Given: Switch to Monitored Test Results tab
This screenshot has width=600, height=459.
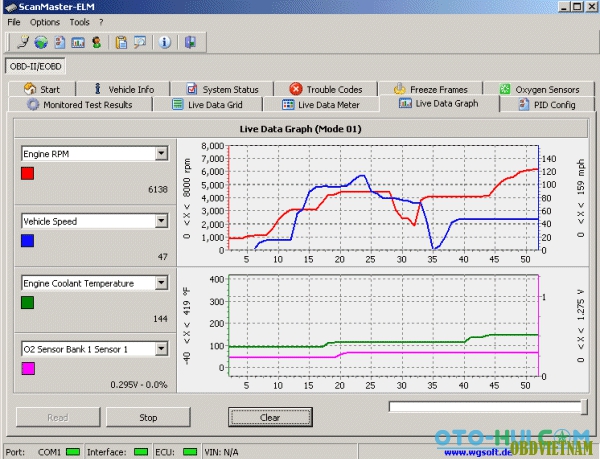Looking at the screenshot, I should point(80,104).
